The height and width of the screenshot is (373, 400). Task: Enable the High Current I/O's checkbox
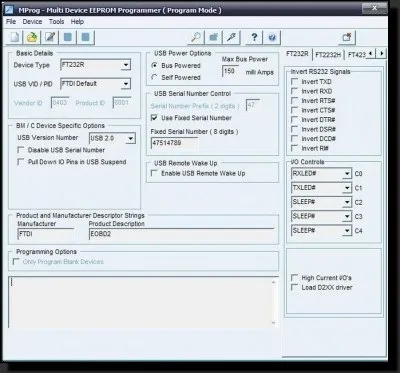(x=295, y=277)
